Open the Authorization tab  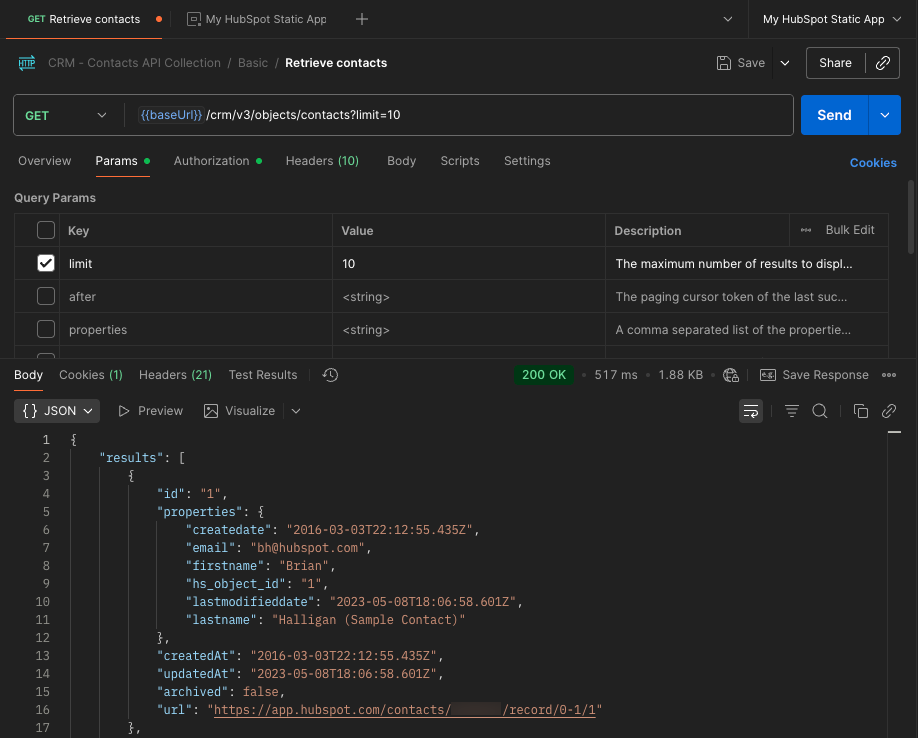[217, 161]
